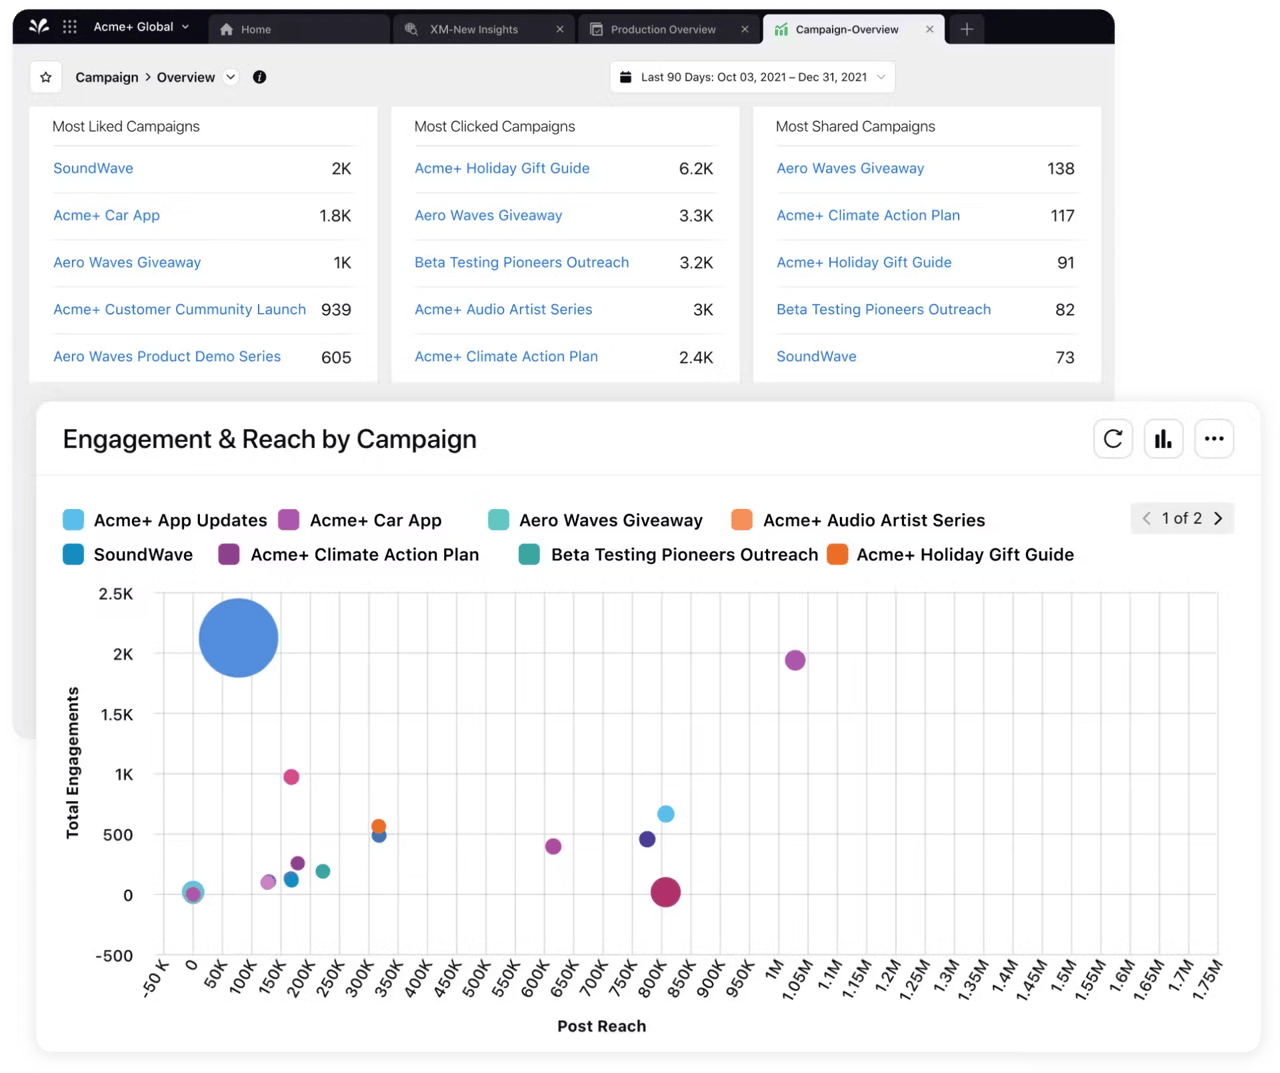This screenshot has width=1280, height=1073.
Task: Click the calendar icon in the date filter
Action: 626,76
